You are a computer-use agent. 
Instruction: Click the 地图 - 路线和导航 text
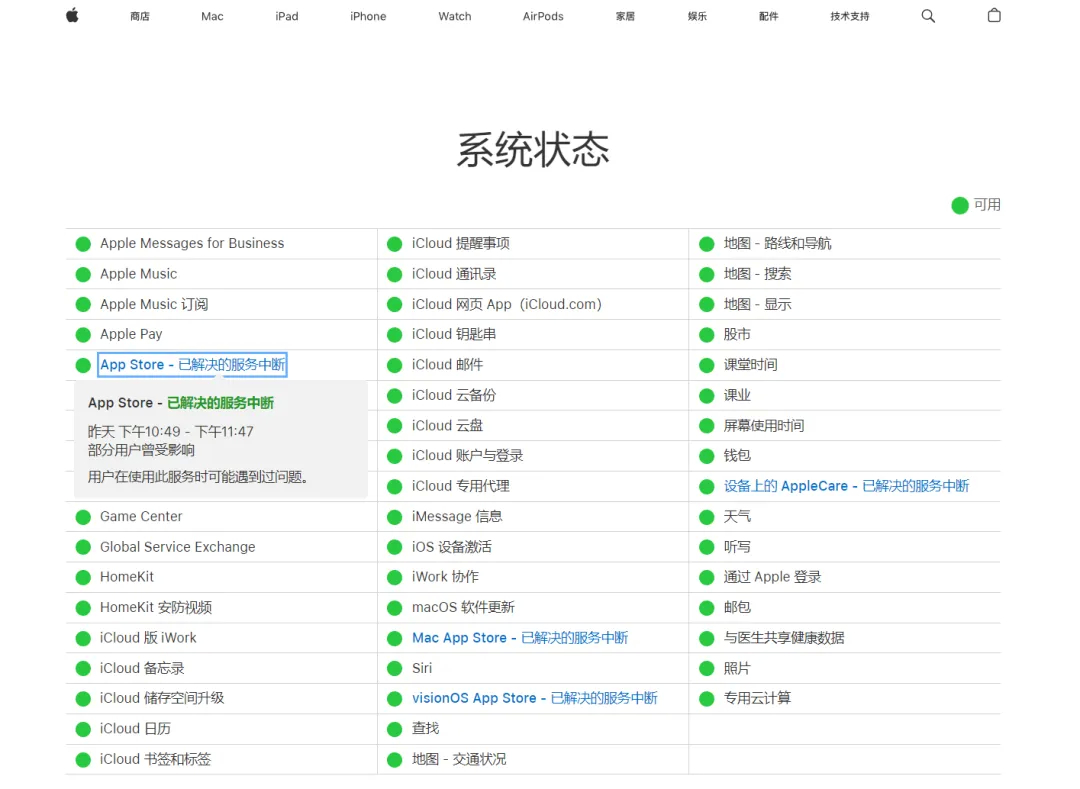click(x=778, y=243)
